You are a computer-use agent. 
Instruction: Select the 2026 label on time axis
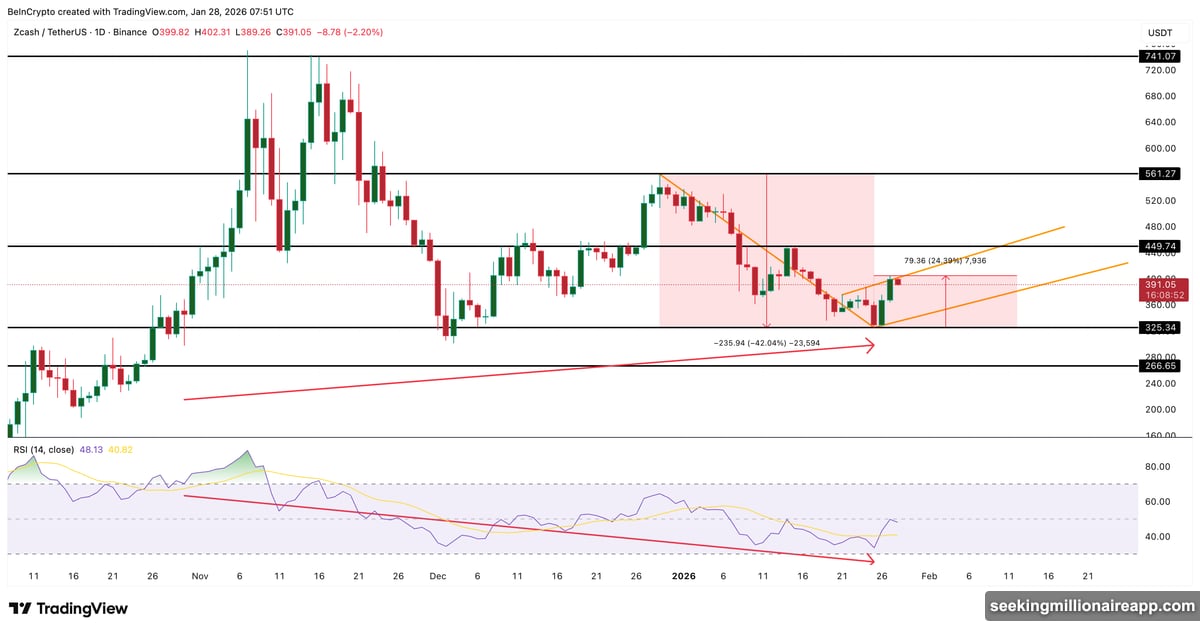[684, 576]
